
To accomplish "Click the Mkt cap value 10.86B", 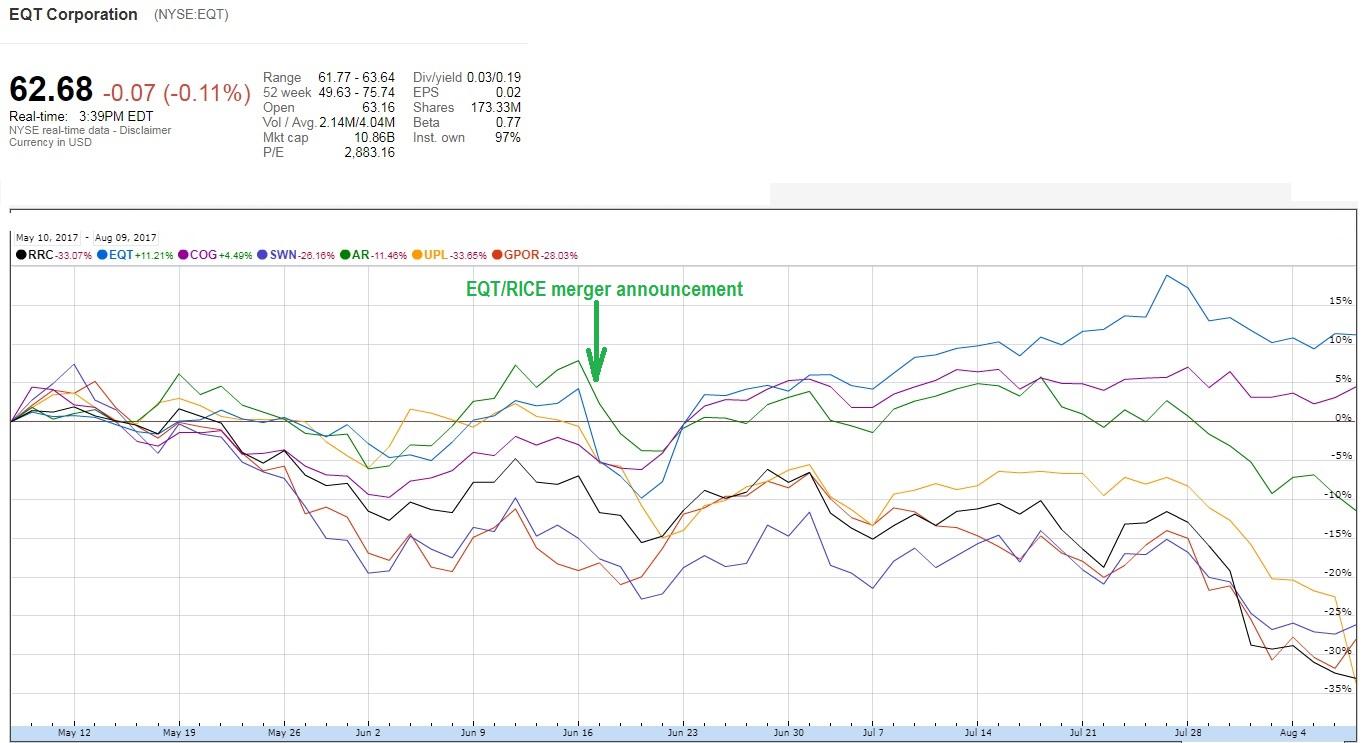I will click(373, 137).
